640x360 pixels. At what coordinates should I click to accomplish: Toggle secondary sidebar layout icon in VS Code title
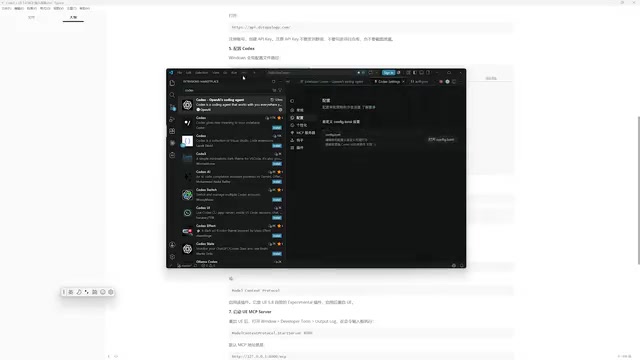[428, 73]
